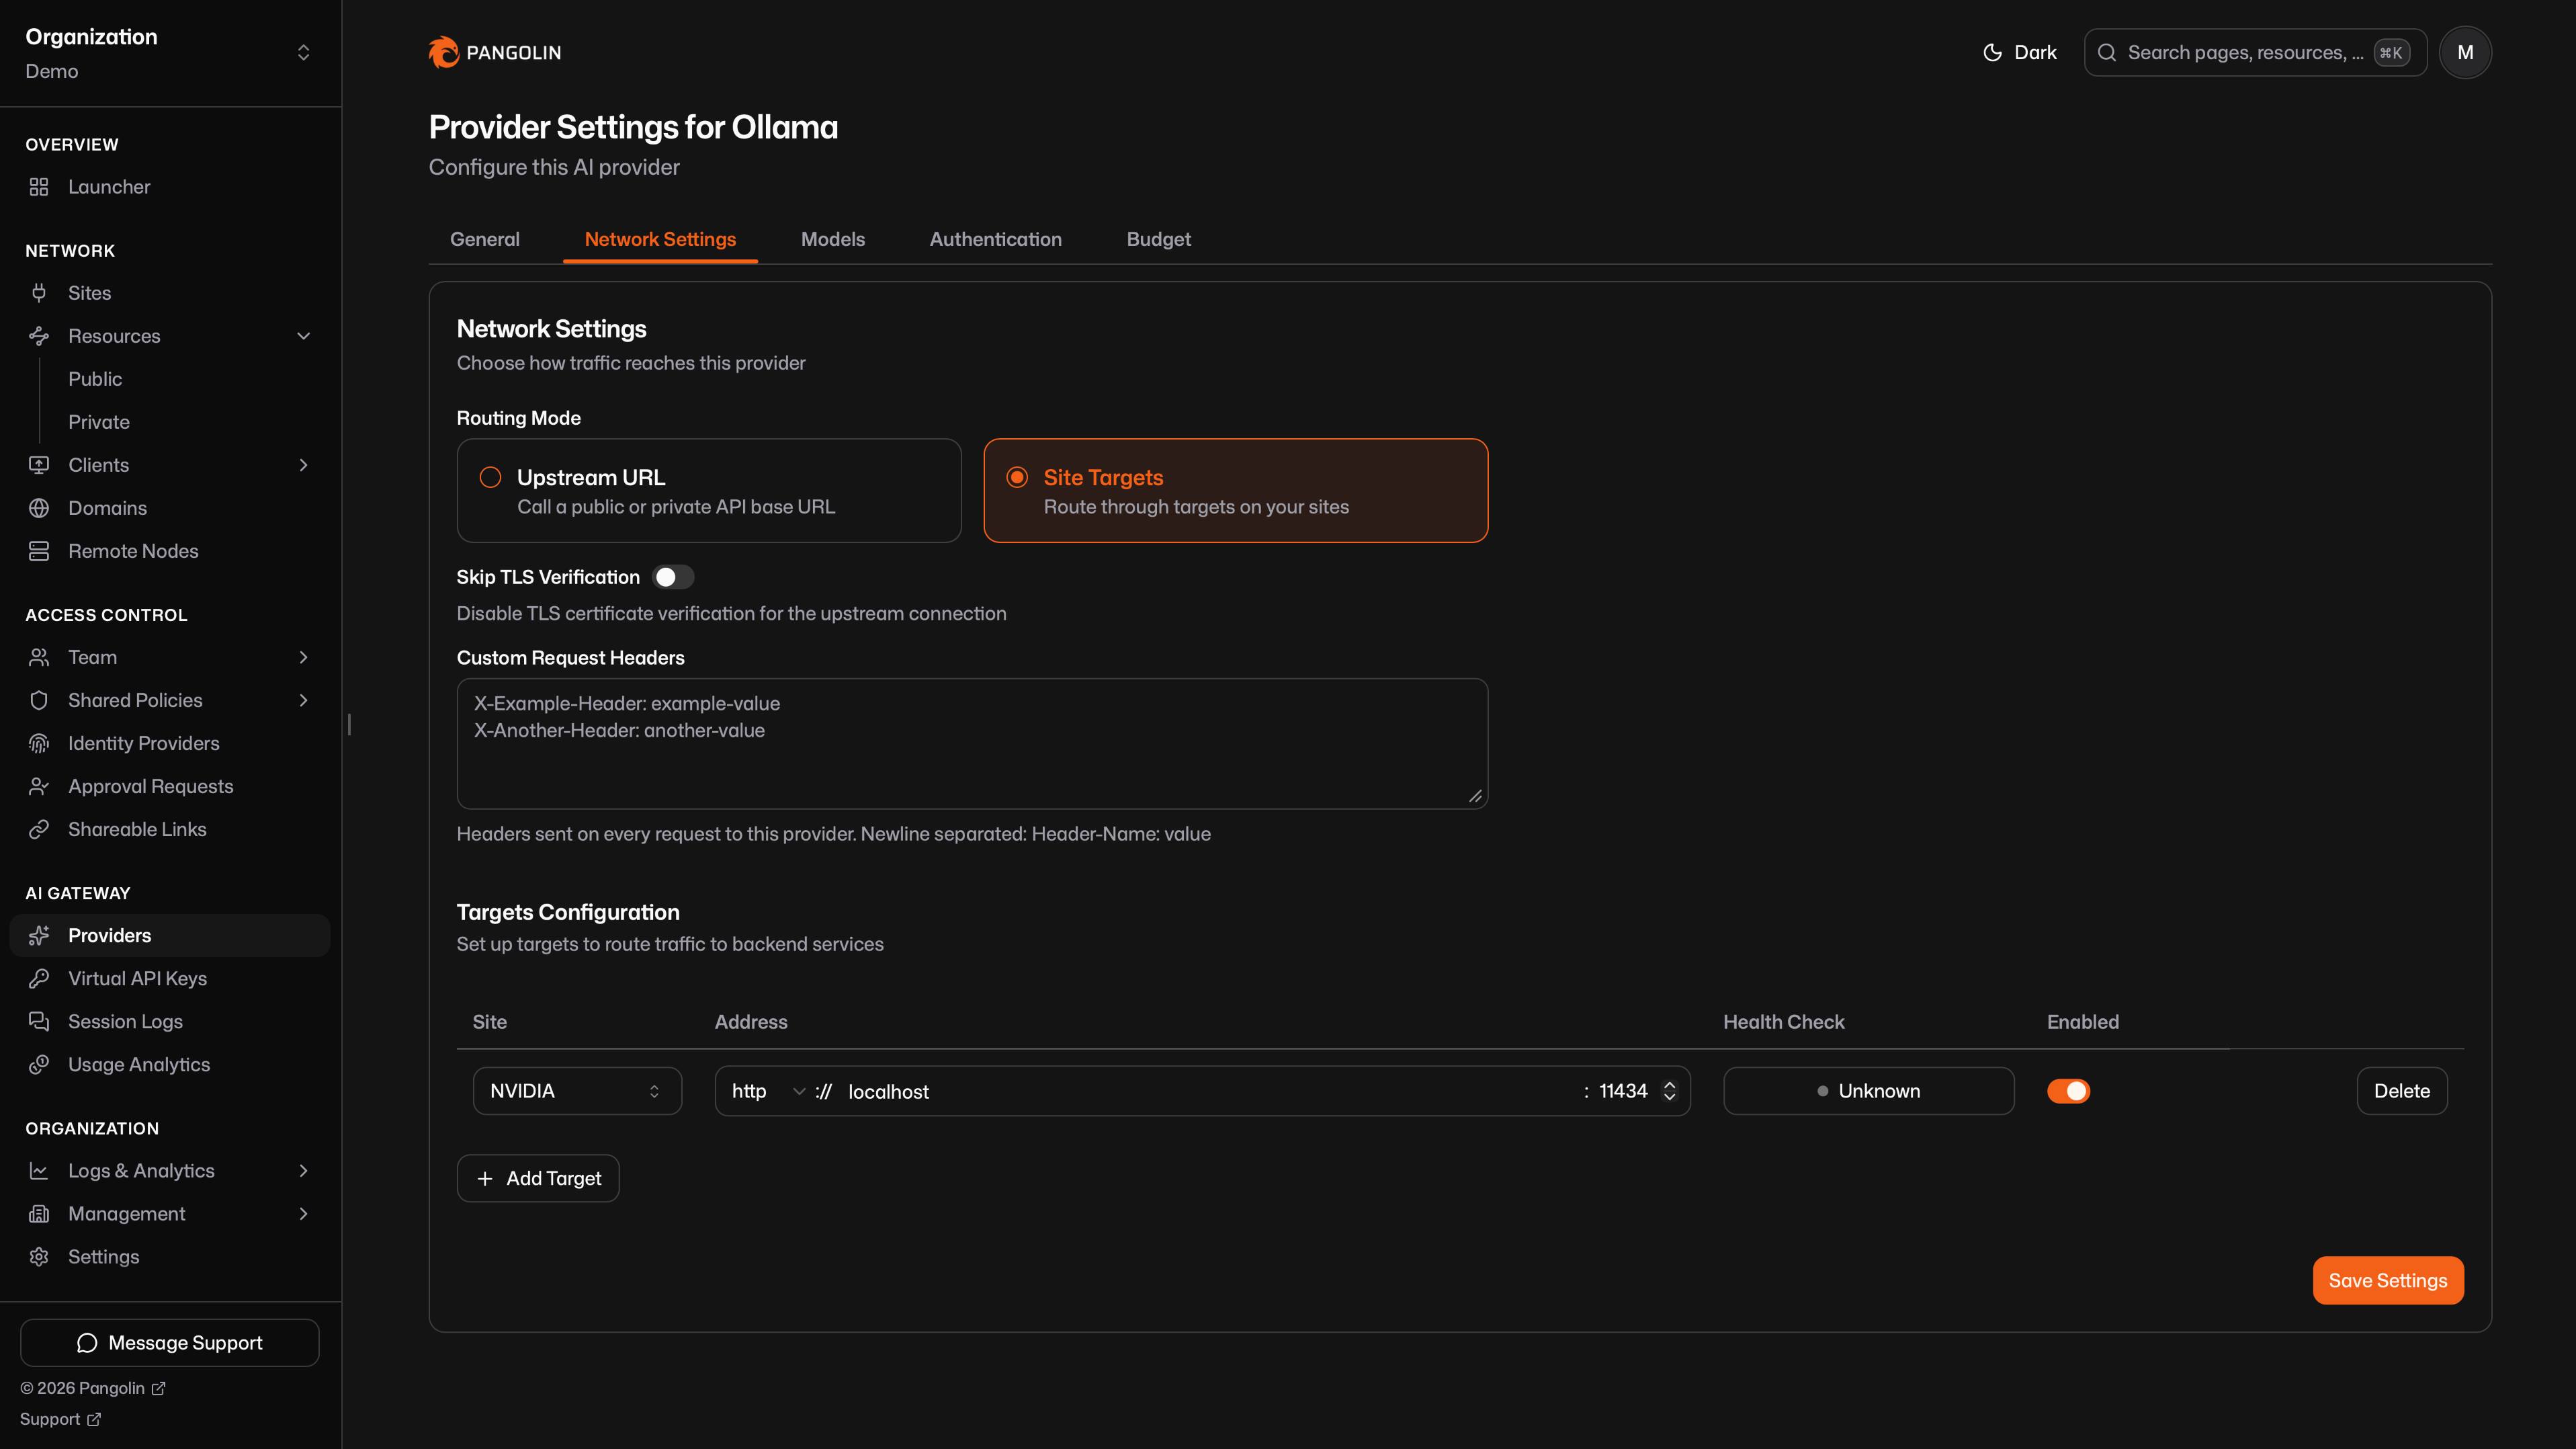Switch to the Authentication tab
This screenshot has width=2576, height=1449.
coord(995,239)
